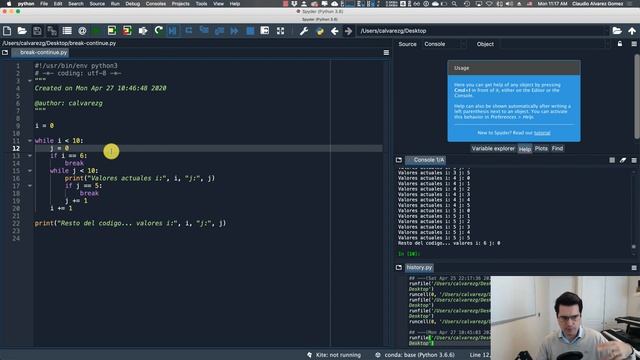Open the Help pane options menu

634,44
